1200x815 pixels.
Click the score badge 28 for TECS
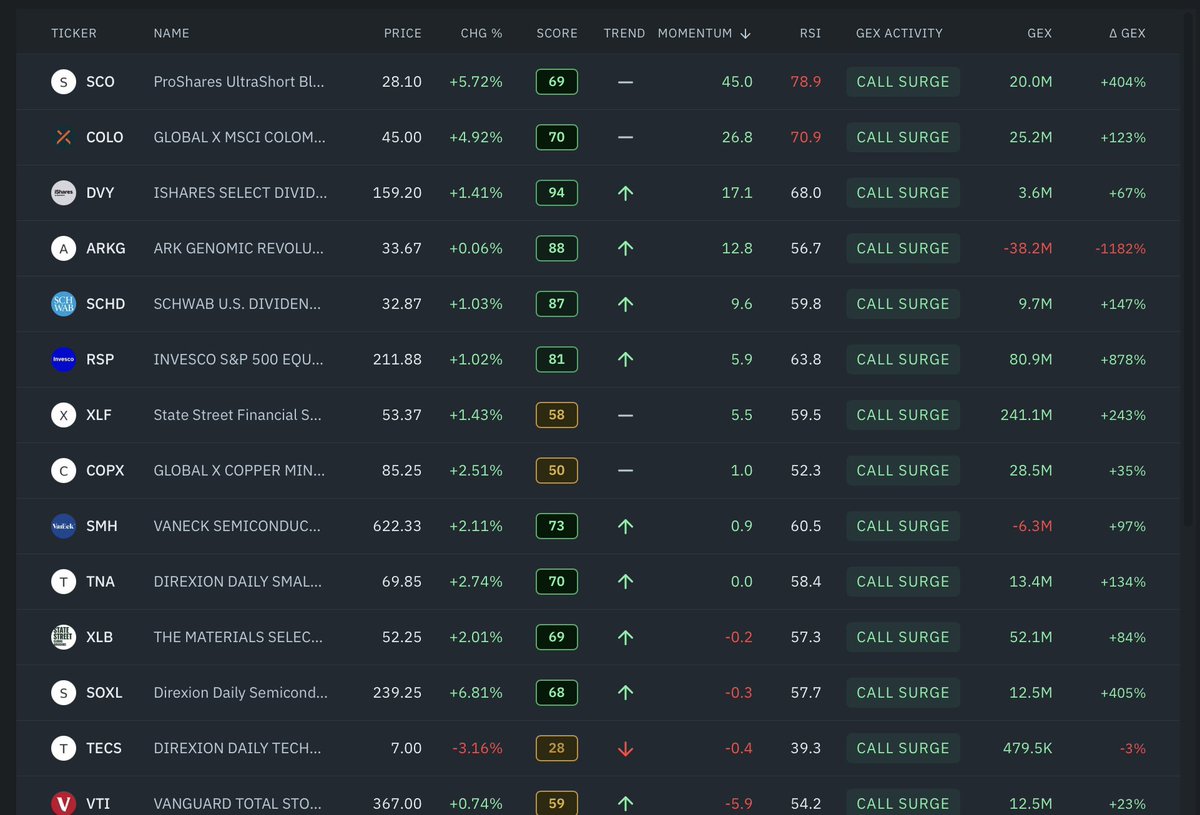coord(557,748)
